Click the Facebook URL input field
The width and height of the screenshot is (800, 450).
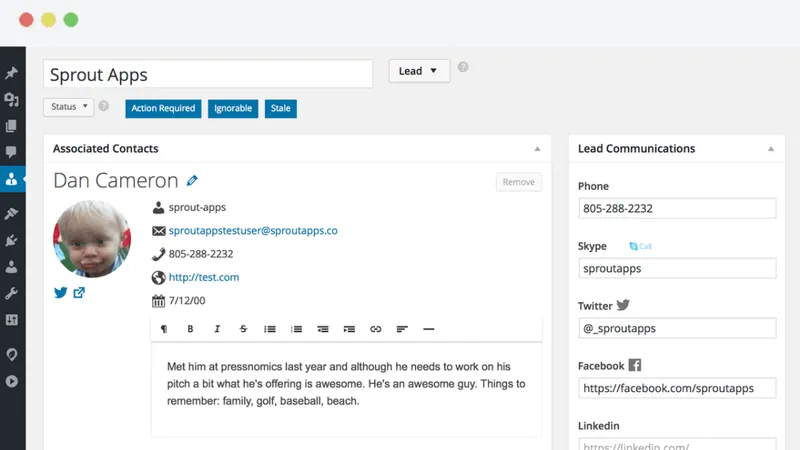(x=677, y=388)
